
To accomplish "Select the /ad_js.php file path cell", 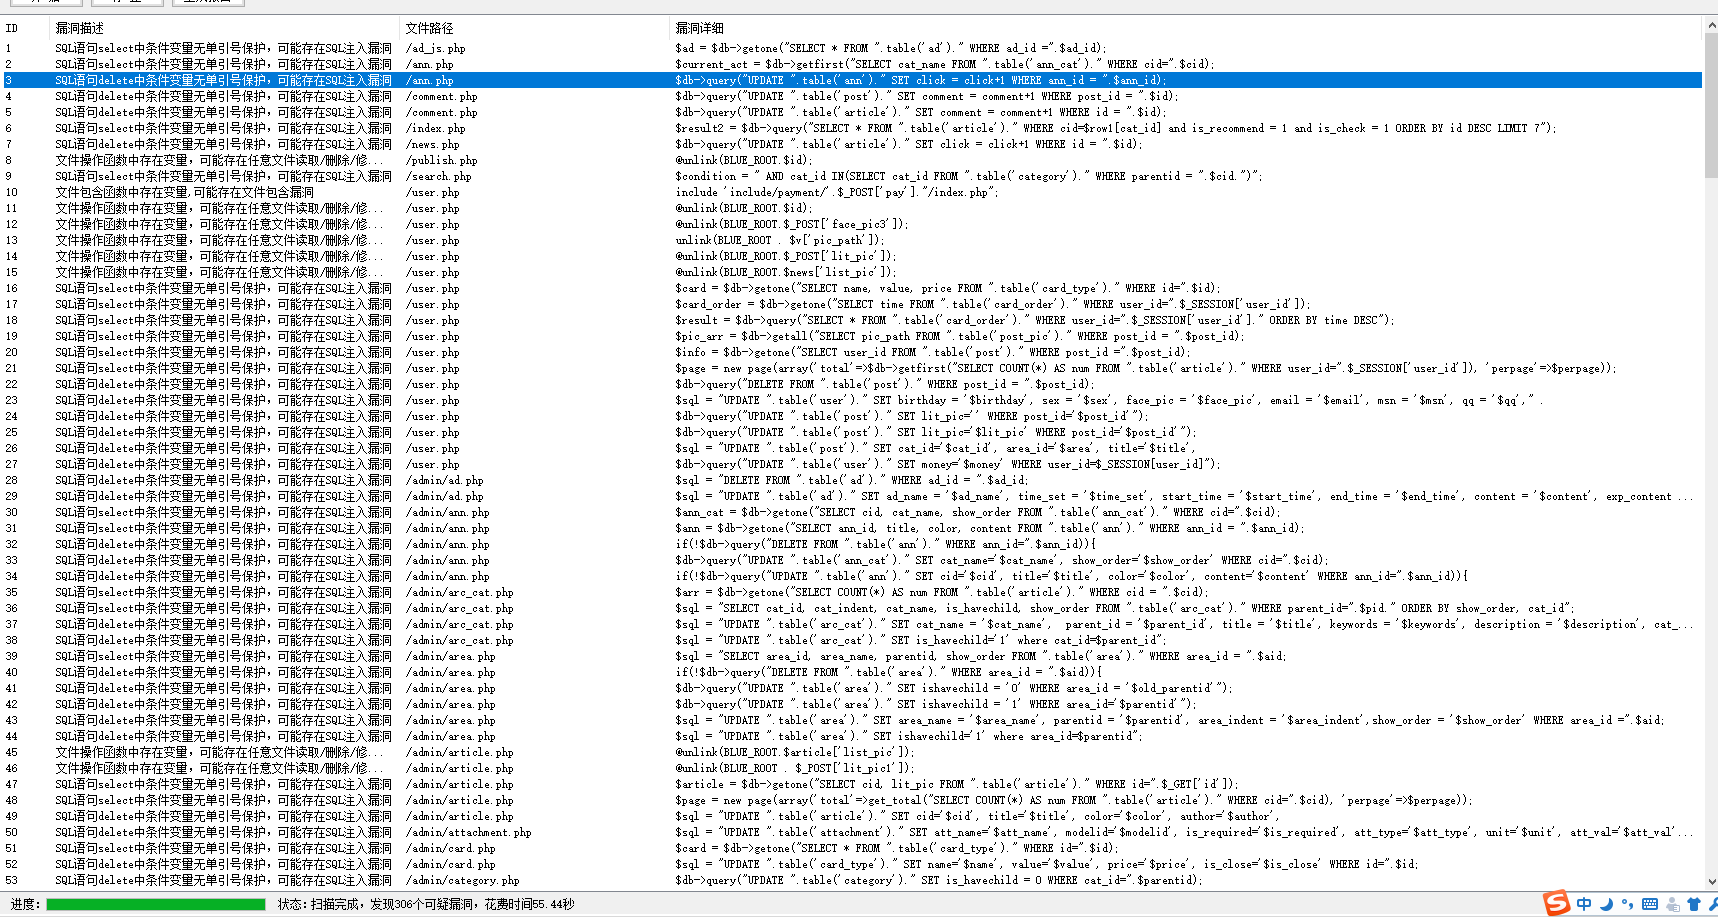I will click(x=435, y=48).
